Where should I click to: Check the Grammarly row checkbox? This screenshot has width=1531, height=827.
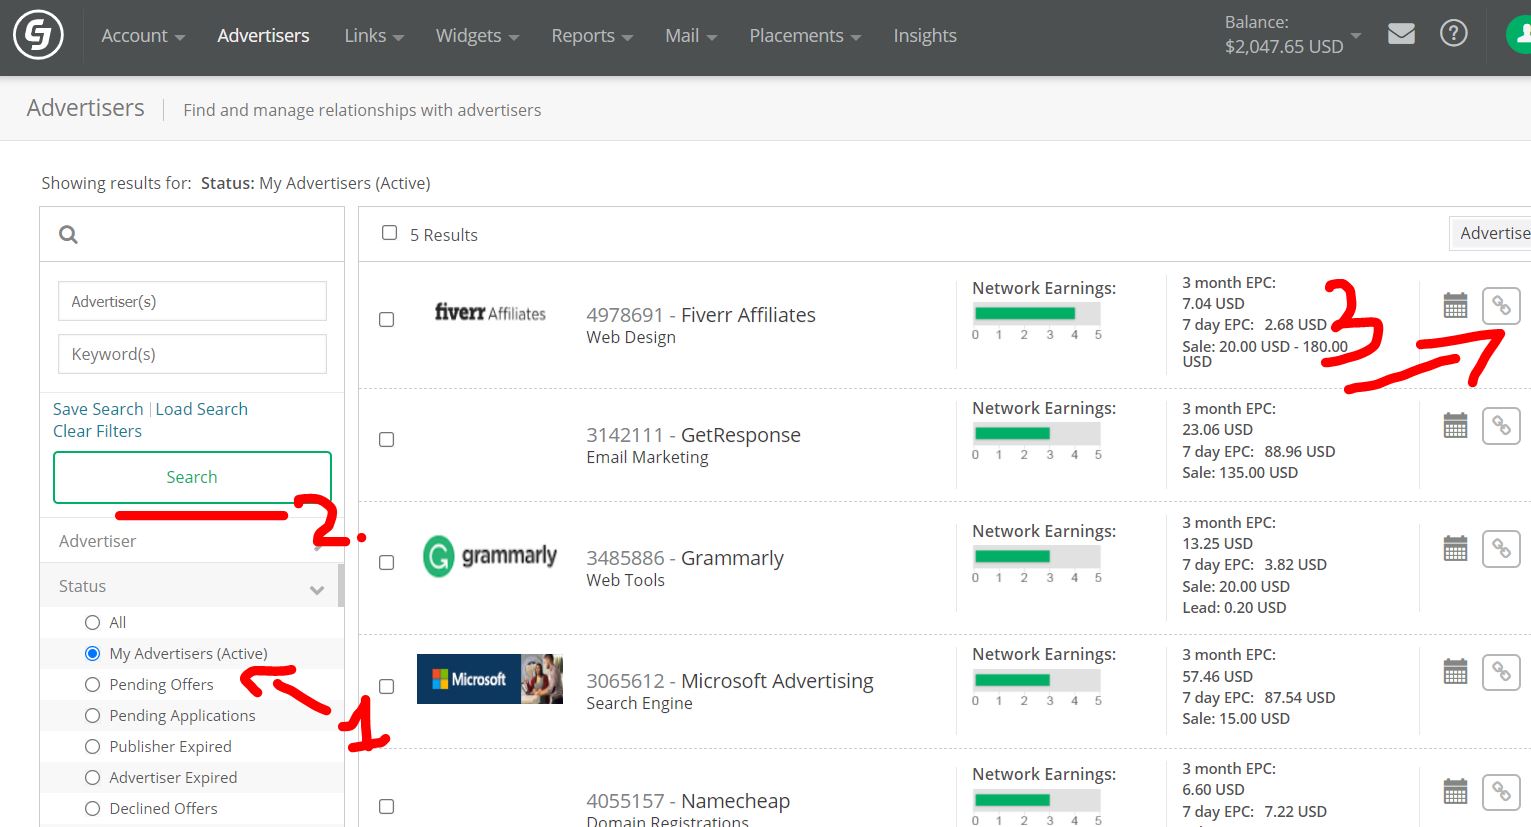click(386, 563)
